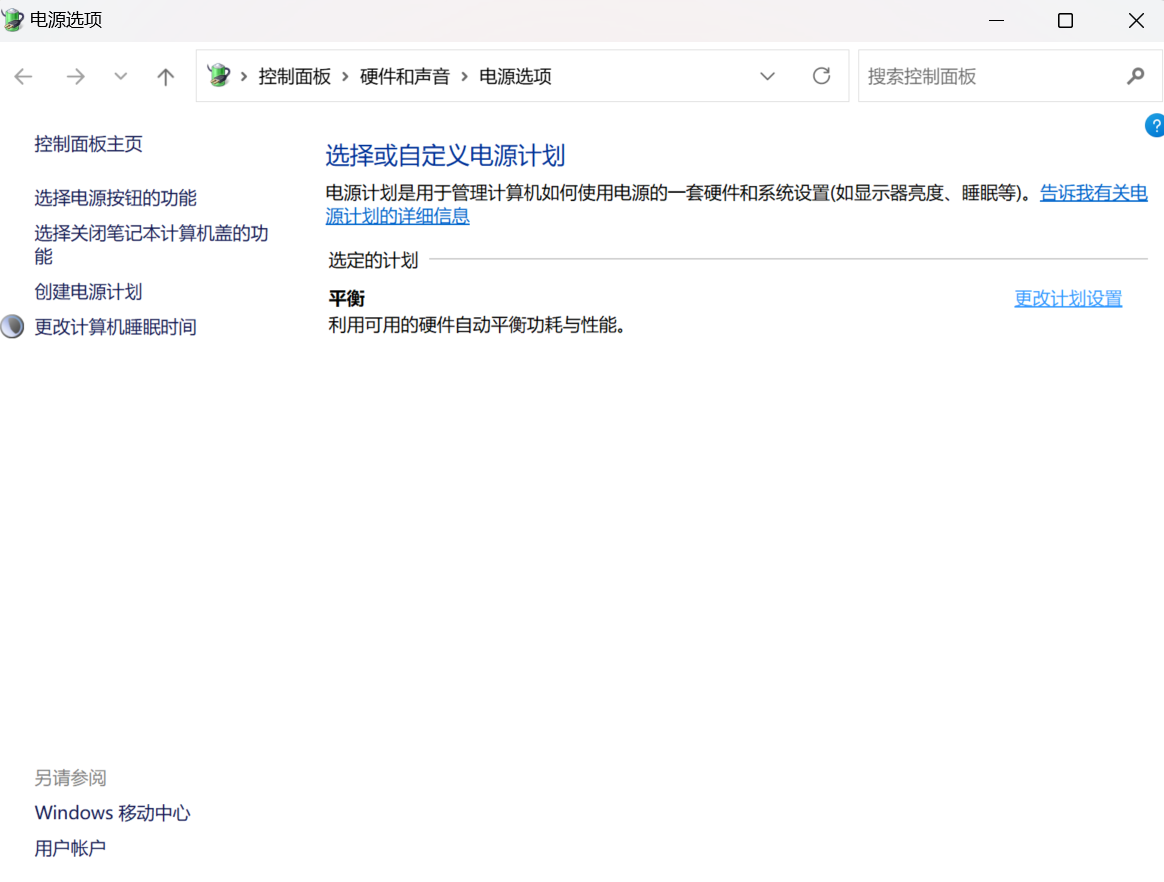Click the power icon in the address bar
Screen dimensions: 1164x882
pyautogui.click(x=218, y=76)
